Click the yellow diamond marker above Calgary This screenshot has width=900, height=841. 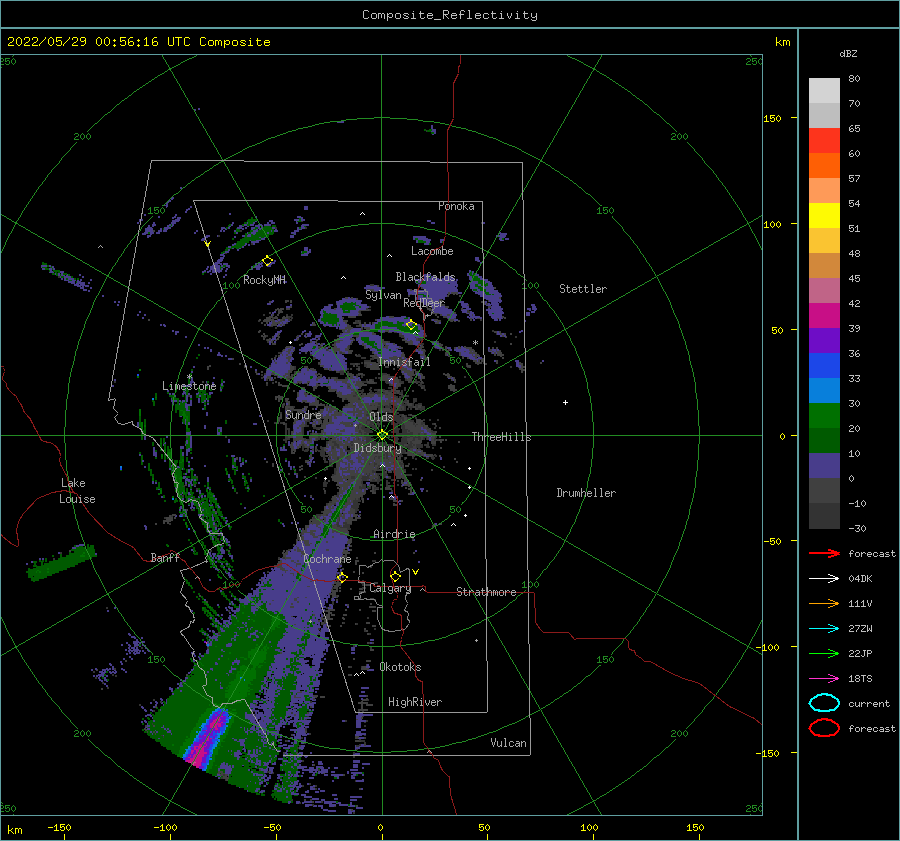[x=395, y=576]
